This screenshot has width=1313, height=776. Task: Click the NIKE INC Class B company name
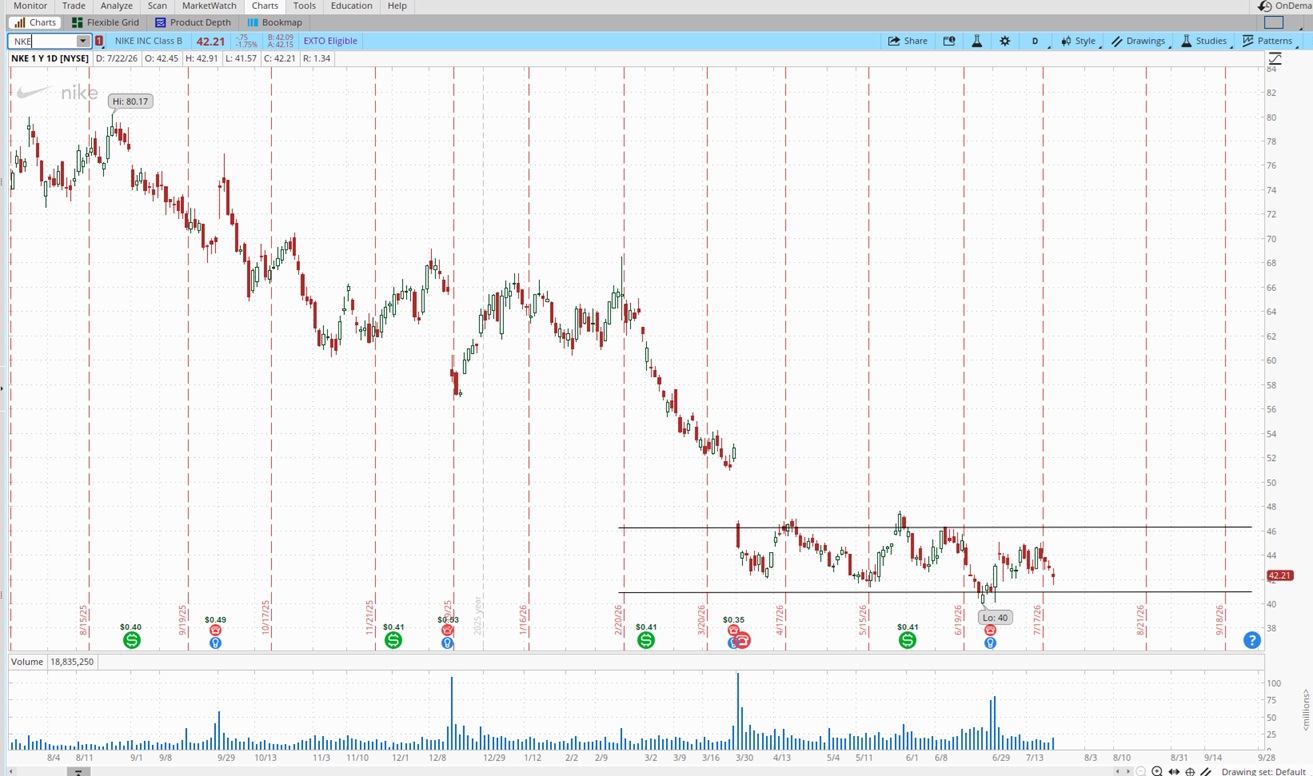pyautogui.click(x=149, y=41)
